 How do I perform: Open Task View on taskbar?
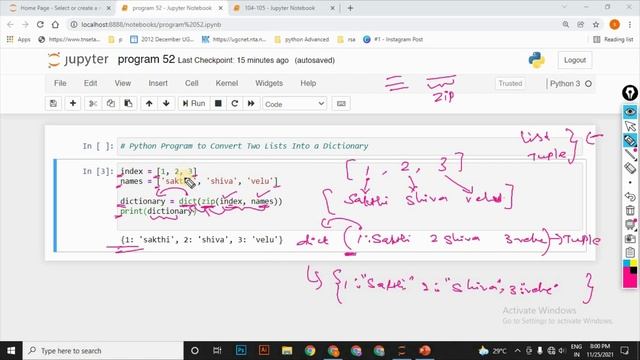tap(218, 351)
